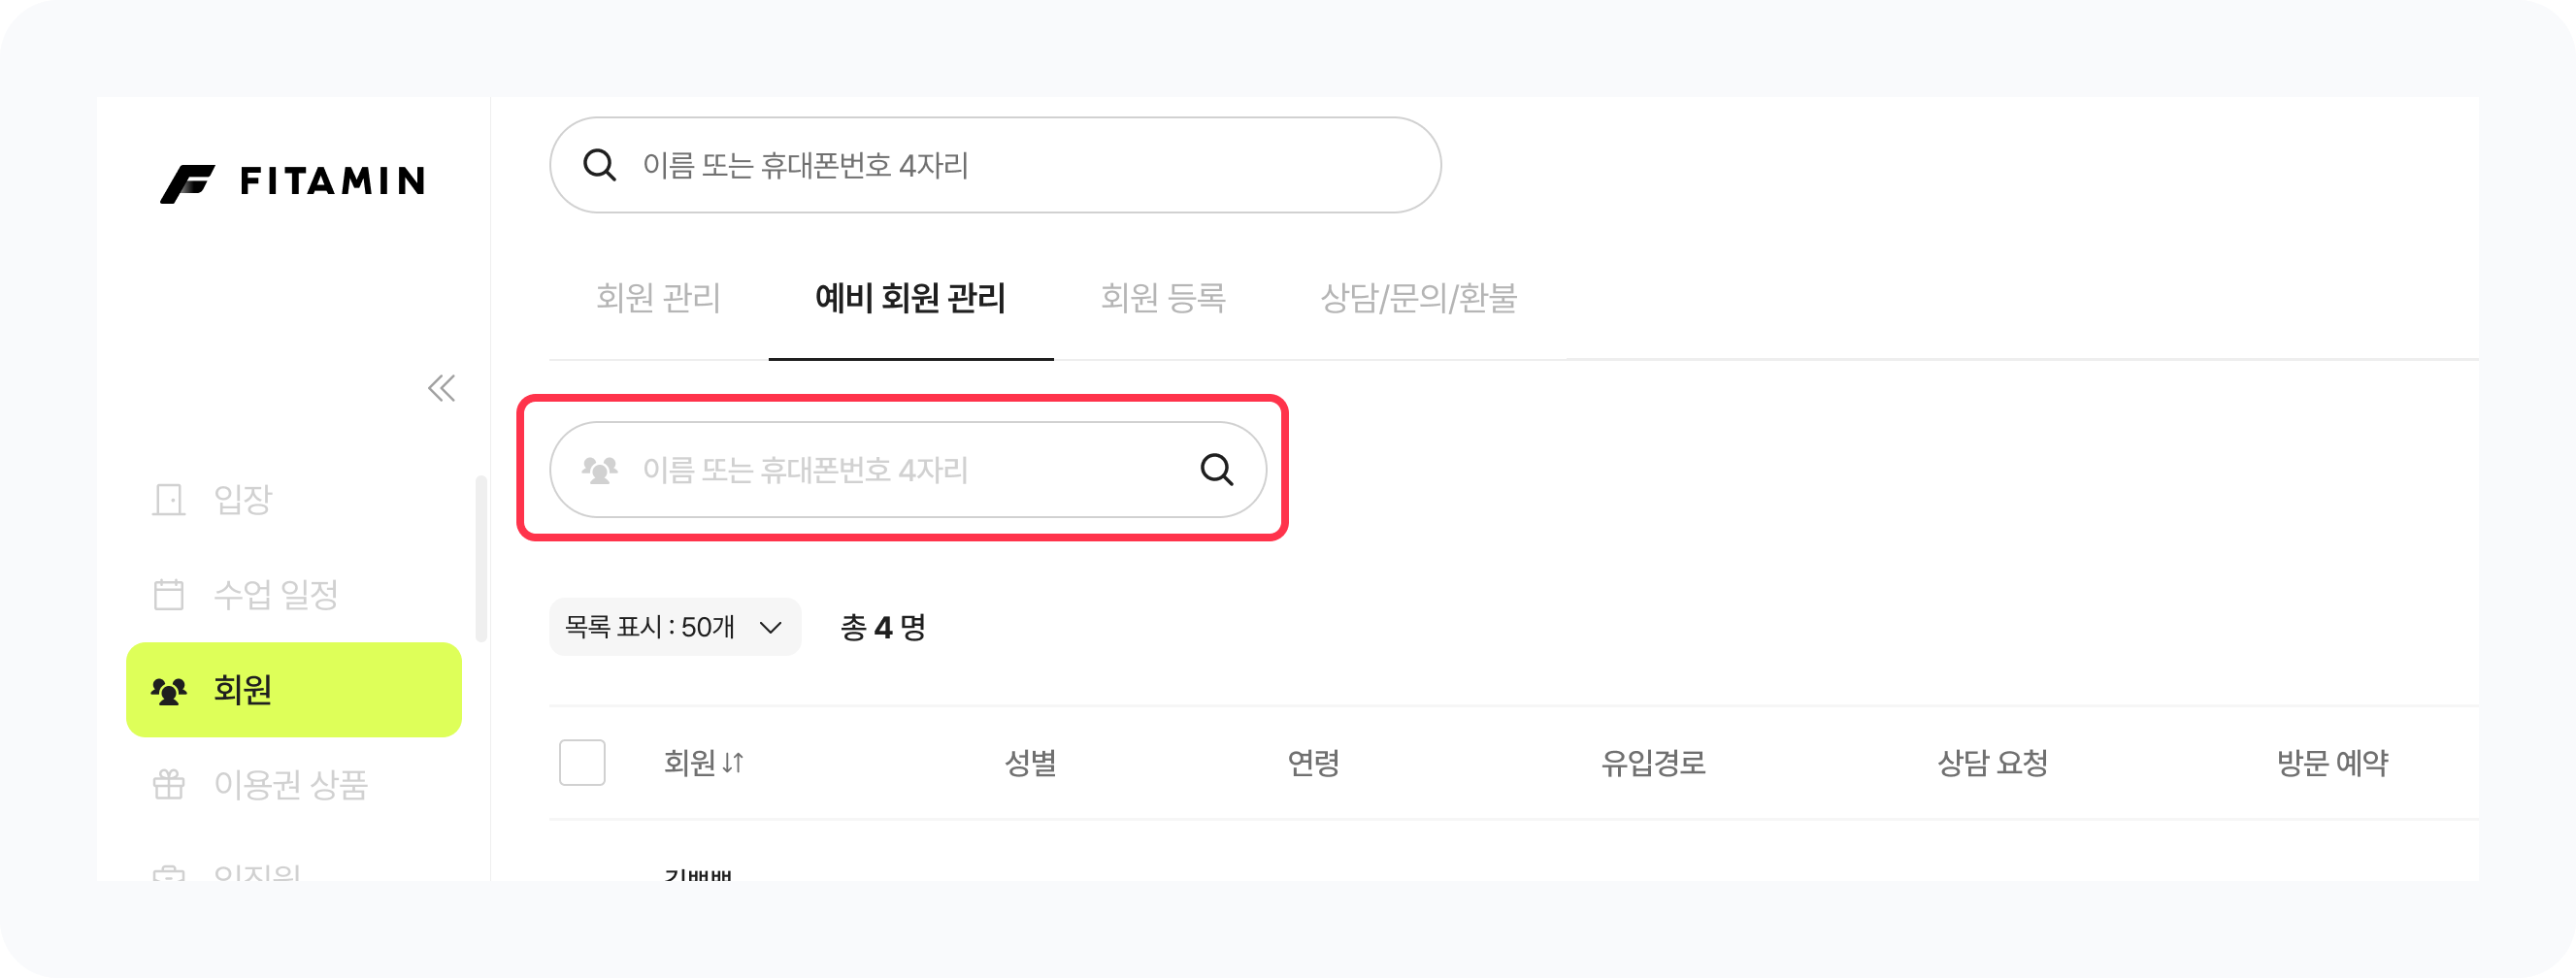Screen dimensions: 2576x978
Task: Click the people icon beside 회원 in sidebar
Action: (169, 690)
